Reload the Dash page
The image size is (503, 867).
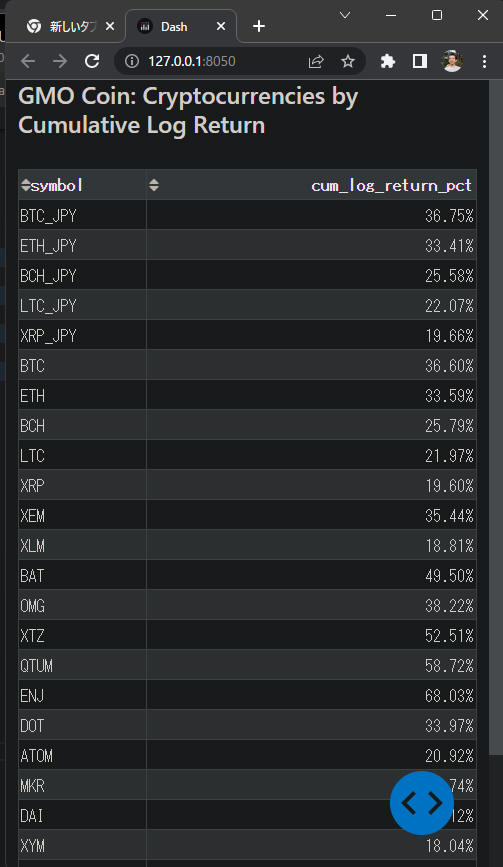coord(92,61)
